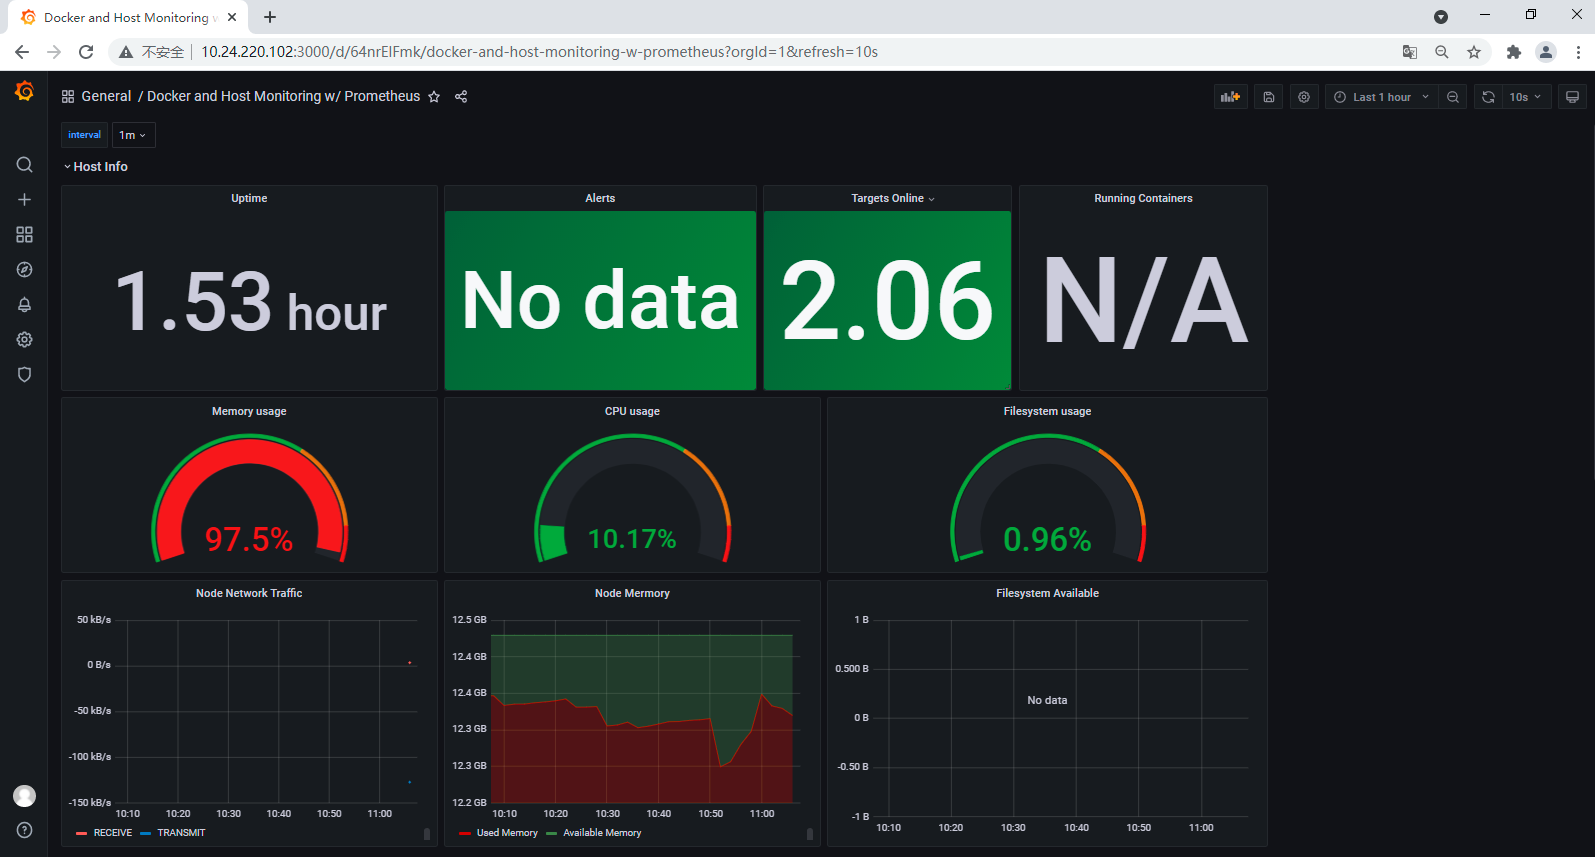Open browser extensions puzzle icon
The height and width of the screenshot is (857, 1595).
[x=1514, y=52]
